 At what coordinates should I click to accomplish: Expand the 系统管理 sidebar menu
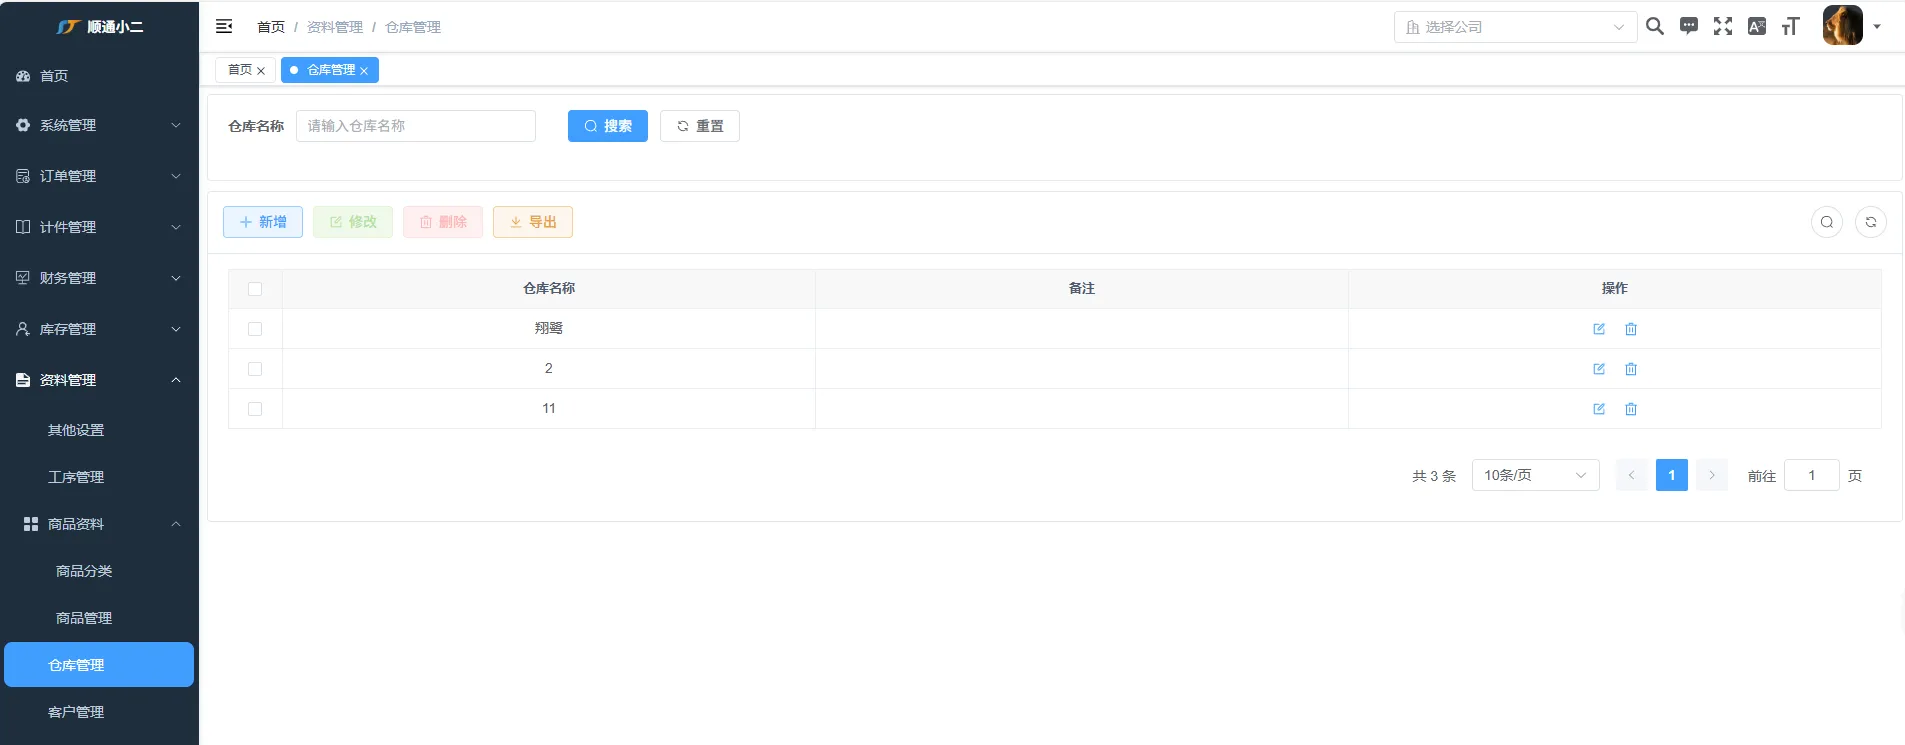98,125
